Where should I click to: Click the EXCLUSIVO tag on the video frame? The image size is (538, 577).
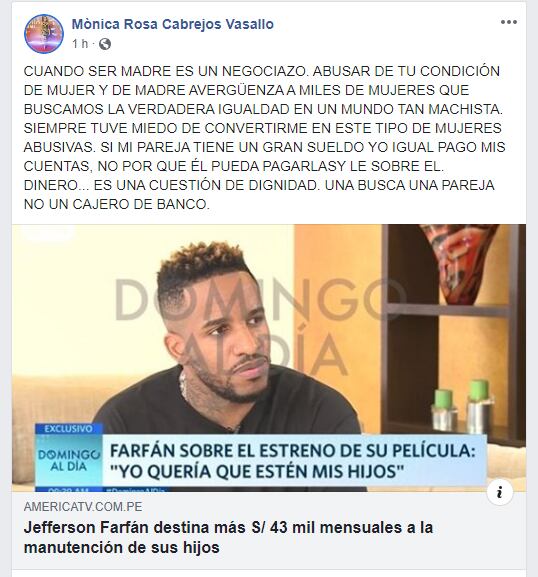68,429
